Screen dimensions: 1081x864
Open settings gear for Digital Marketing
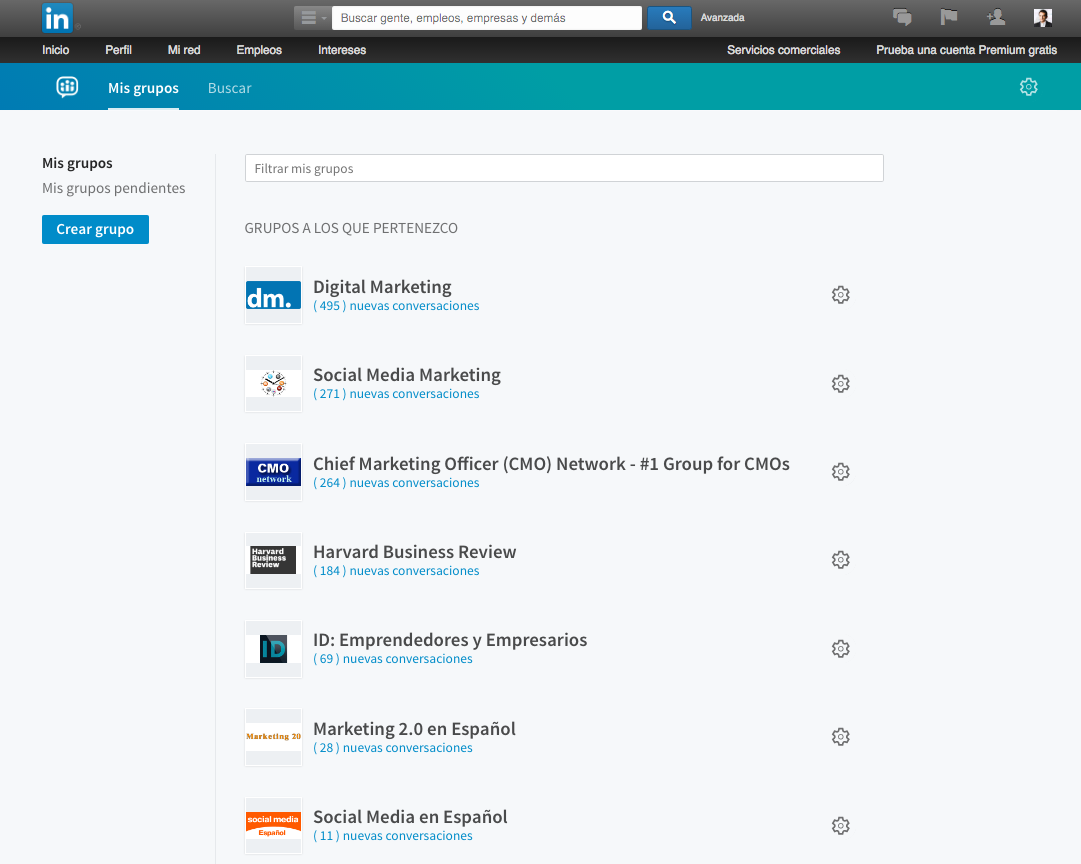click(x=840, y=295)
